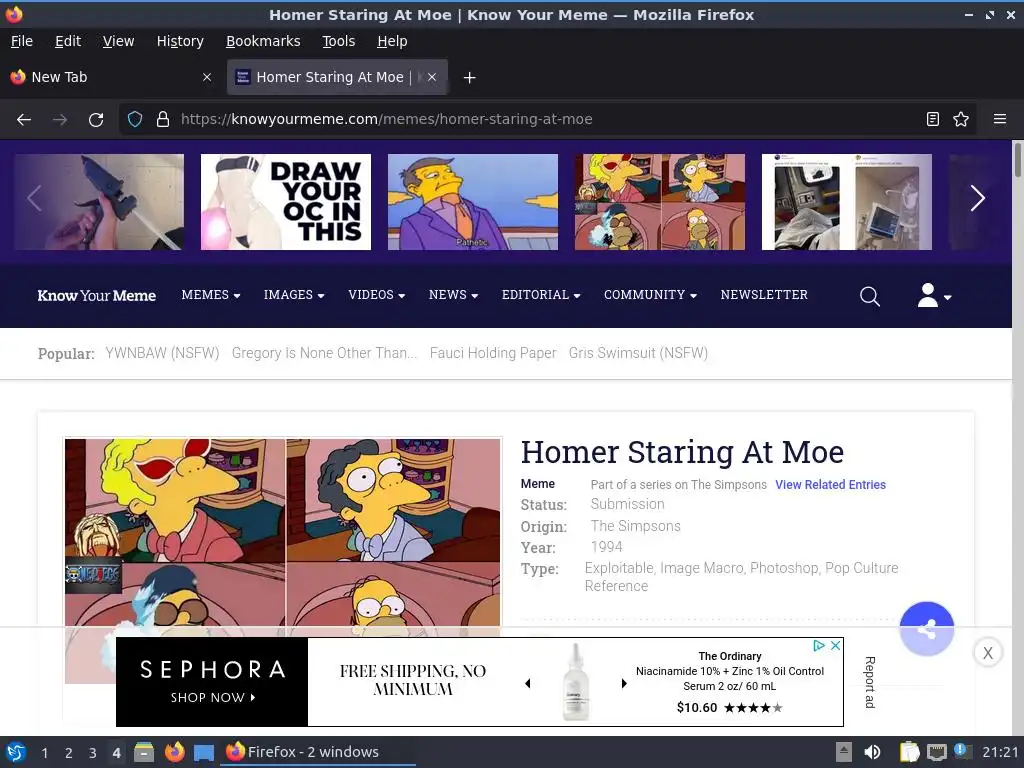This screenshot has height=768, width=1024.
Task: Open the file manager taskbar icon
Action: (144, 752)
